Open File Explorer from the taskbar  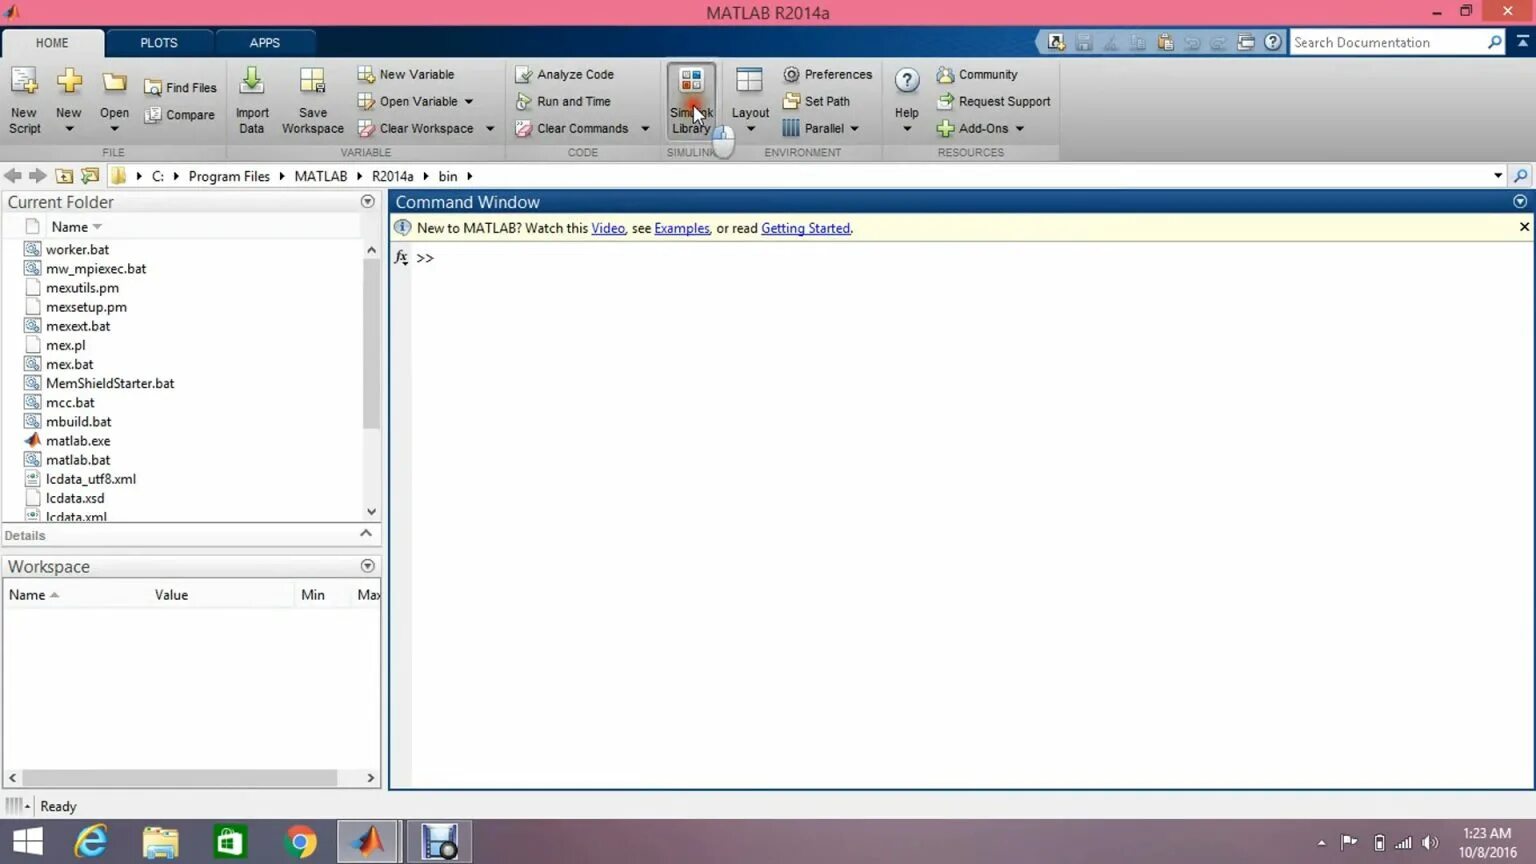click(x=160, y=842)
